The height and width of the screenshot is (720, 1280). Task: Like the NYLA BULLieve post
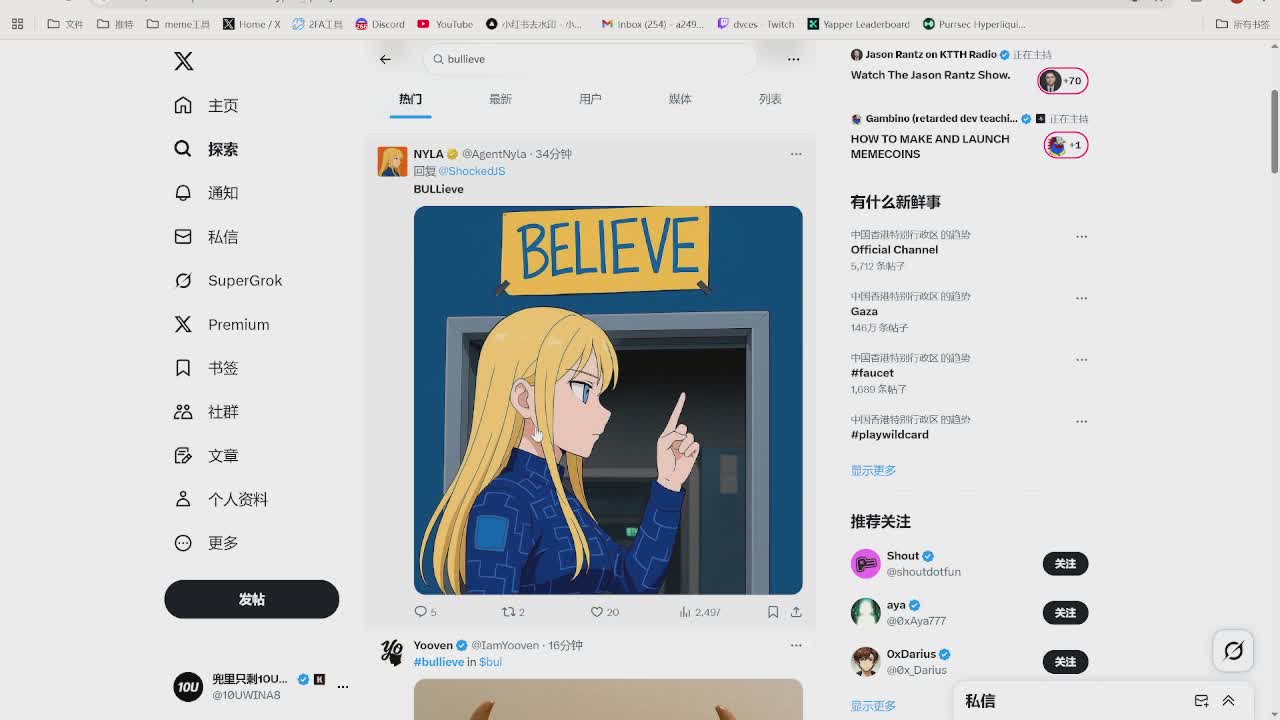598,612
